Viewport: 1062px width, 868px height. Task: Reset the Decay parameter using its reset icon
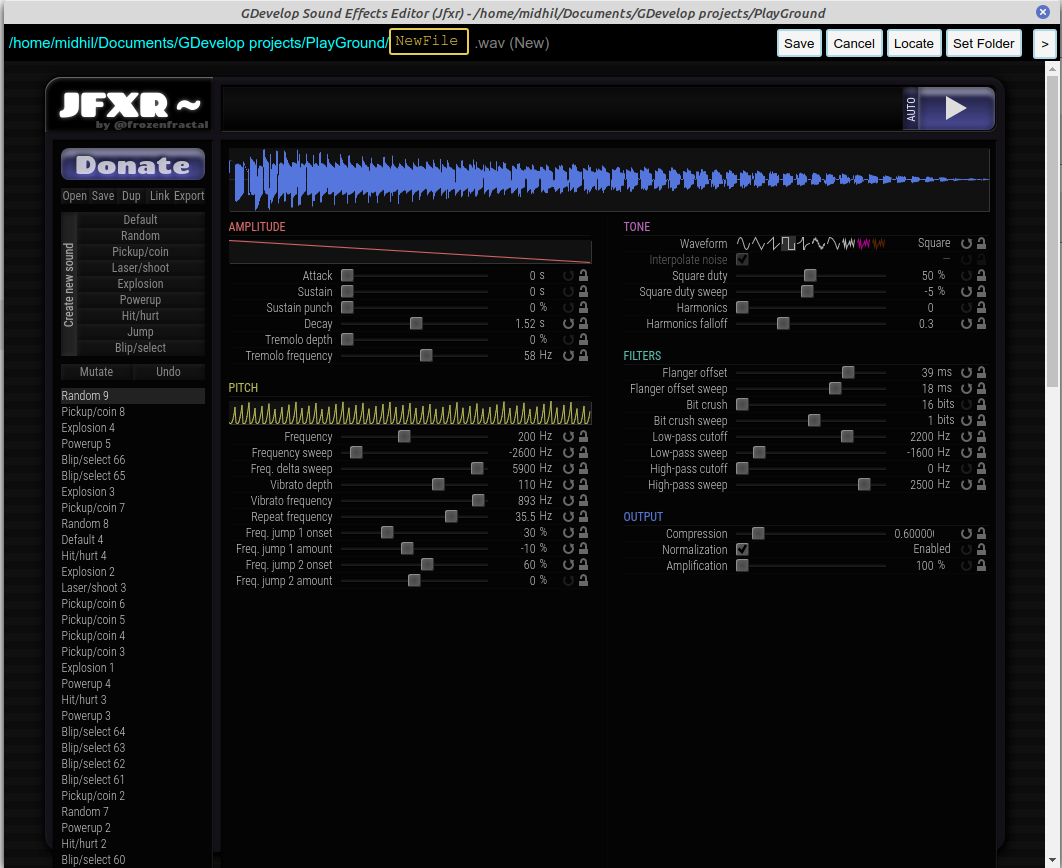(x=567, y=323)
